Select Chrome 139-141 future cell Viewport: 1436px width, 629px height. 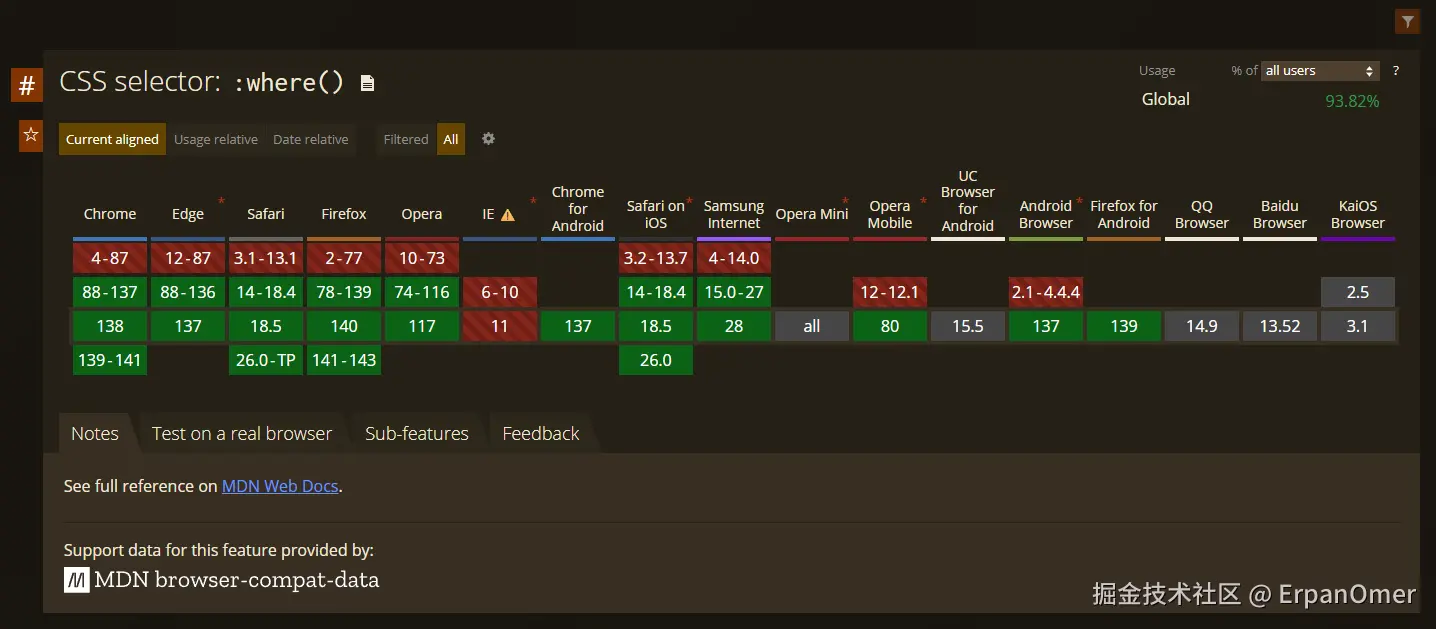coord(110,360)
